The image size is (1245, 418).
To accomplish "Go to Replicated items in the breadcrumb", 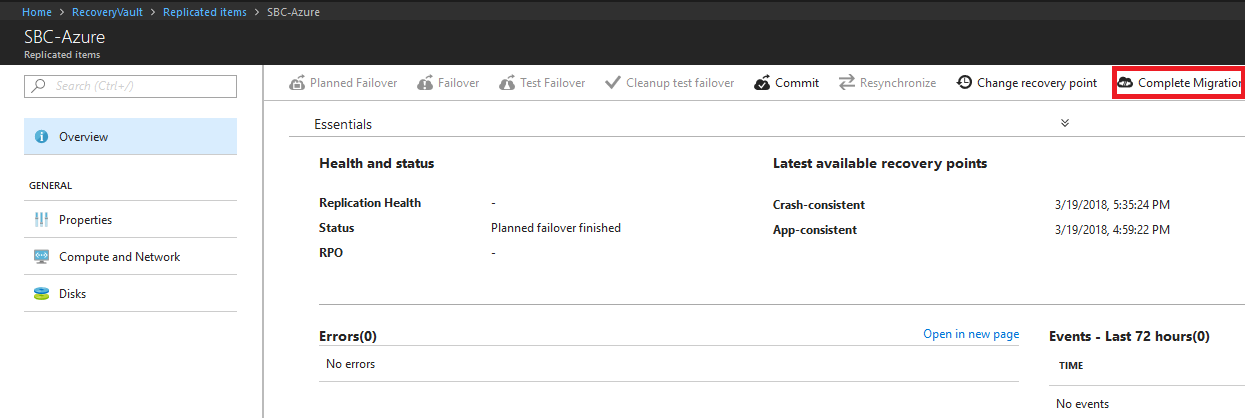I will click(203, 12).
